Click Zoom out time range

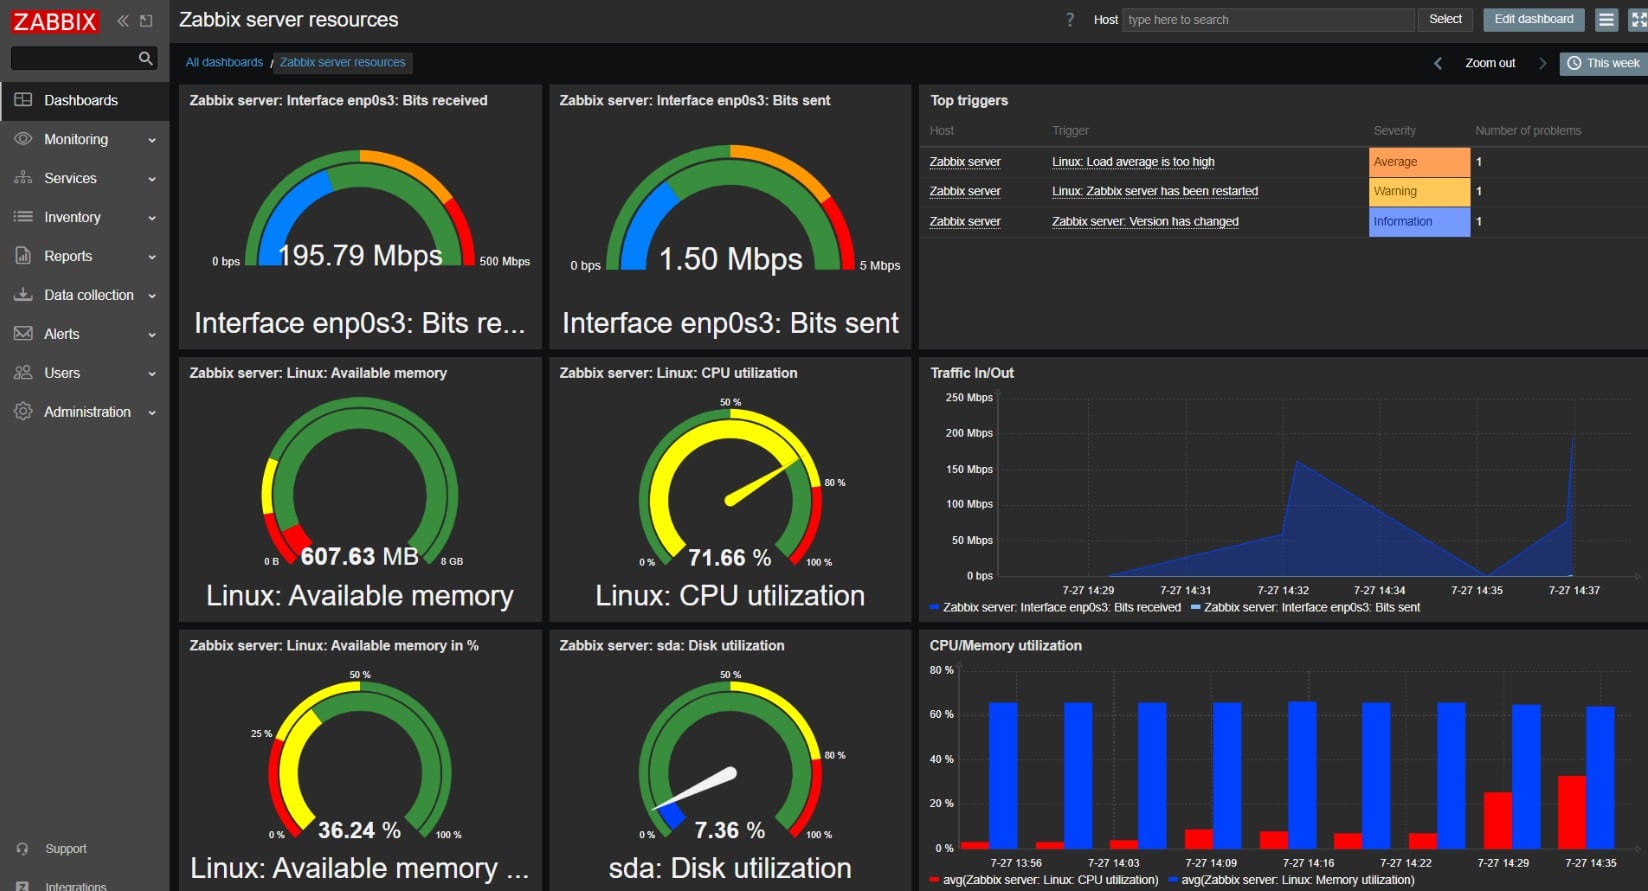coord(1490,63)
